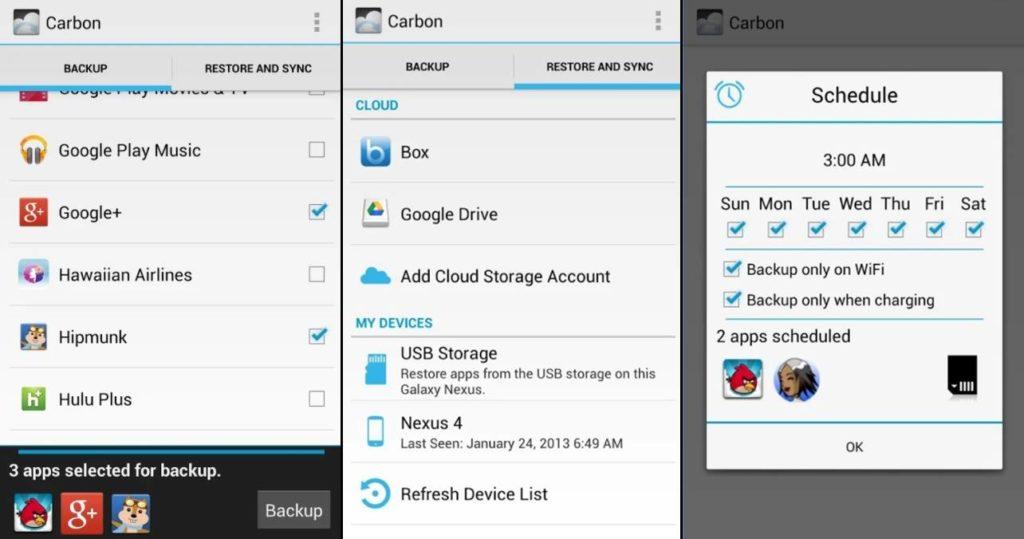Image resolution: width=1024 pixels, height=539 pixels.
Task: Select Add Cloud Storage Account
Action: pos(505,276)
